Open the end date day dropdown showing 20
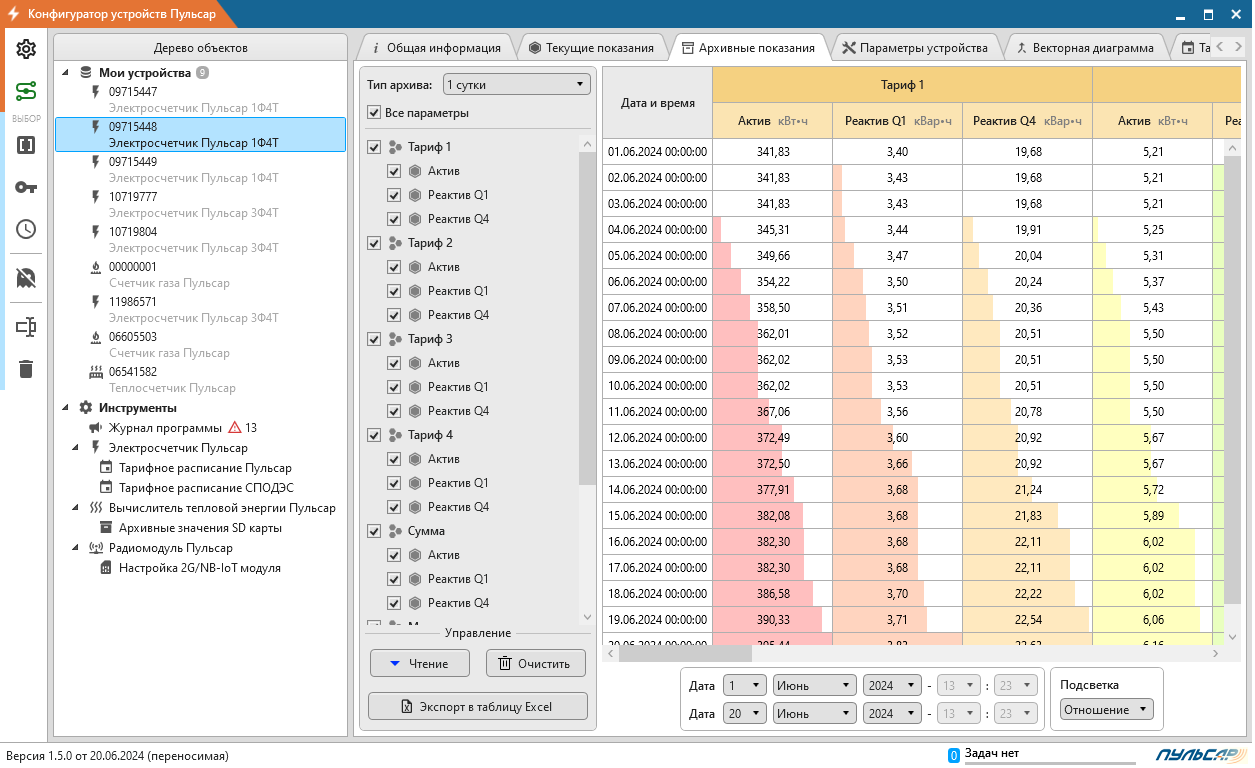 pyautogui.click(x=744, y=714)
